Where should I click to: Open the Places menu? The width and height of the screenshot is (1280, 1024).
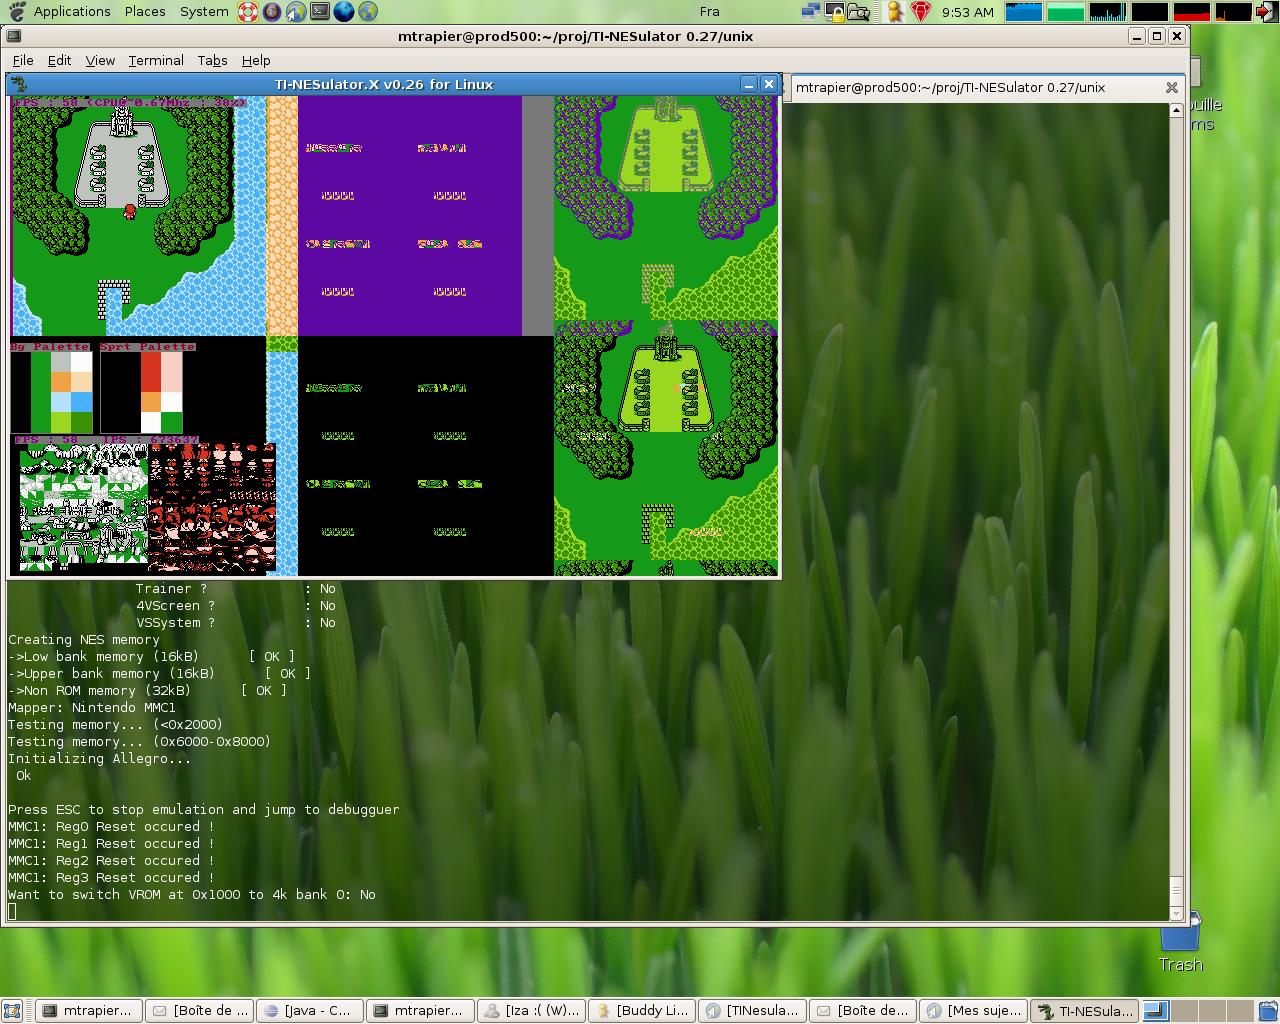[145, 12]
